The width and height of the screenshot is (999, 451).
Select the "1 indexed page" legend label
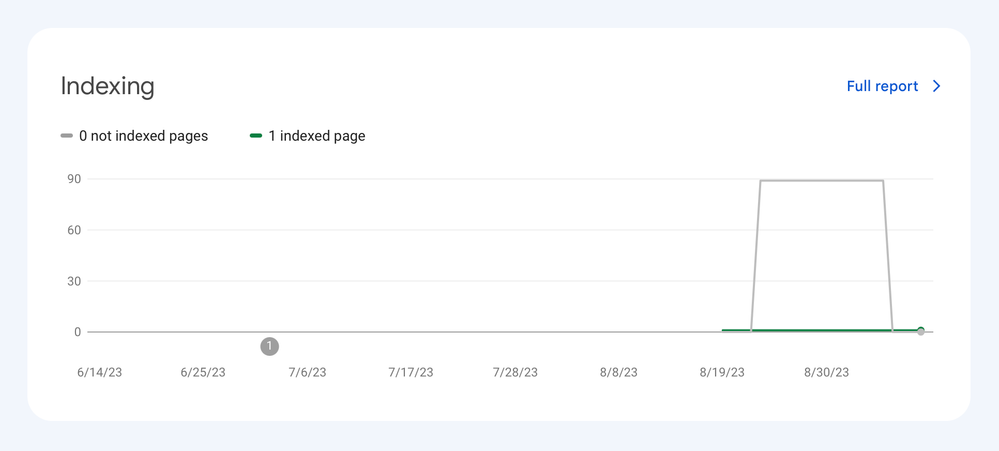point(316,136)
